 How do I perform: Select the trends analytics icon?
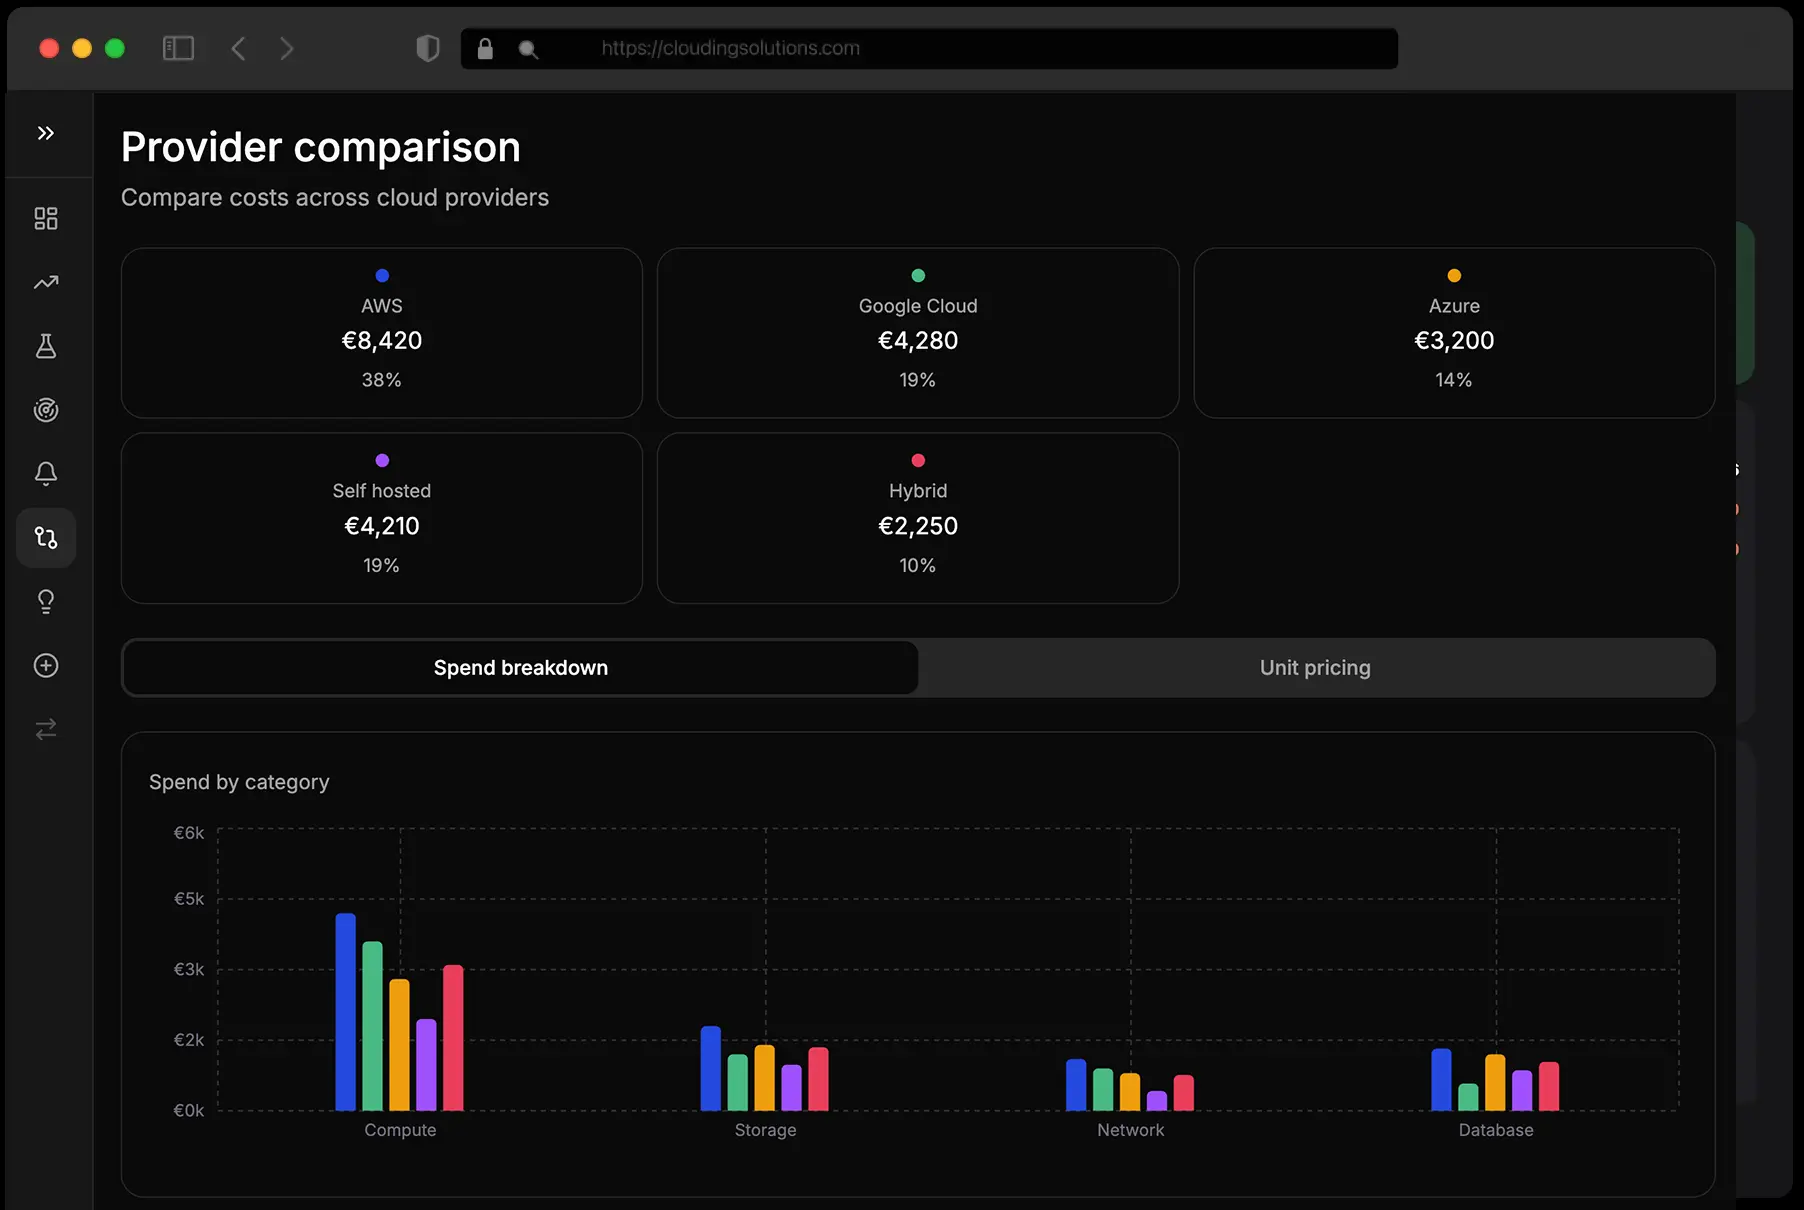point(46,283)
